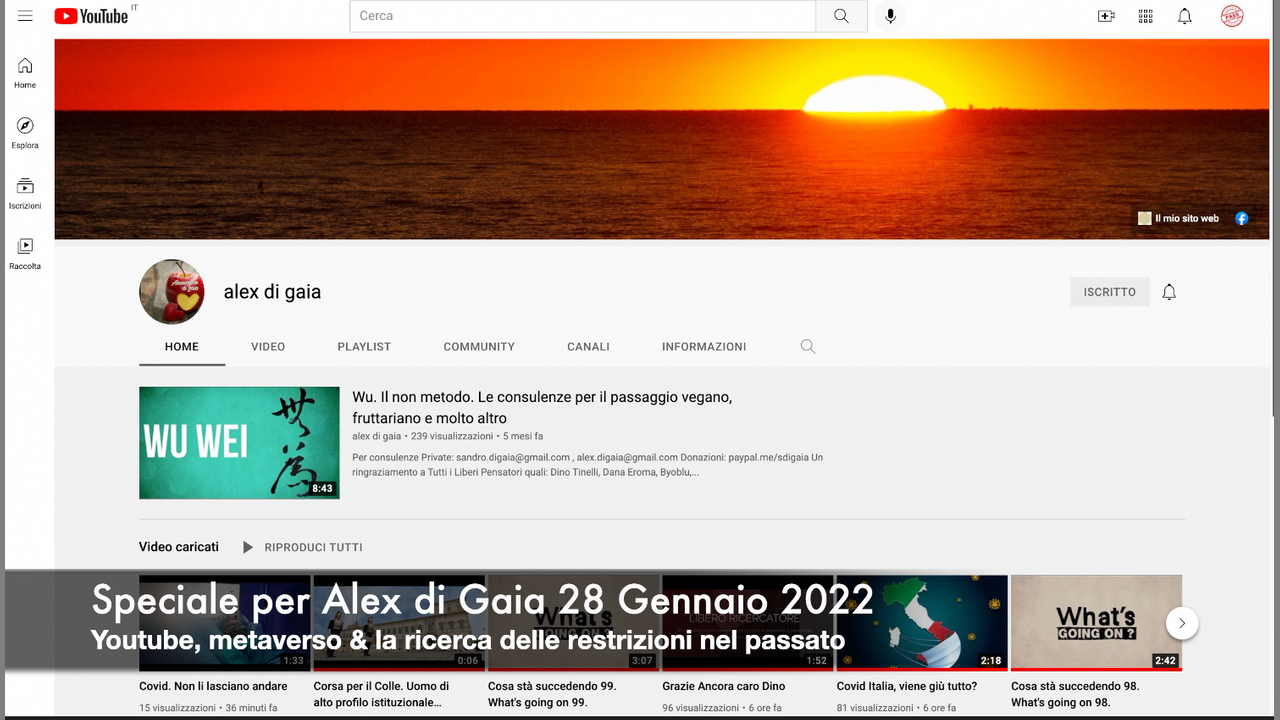The image size is (1280, 720).
Task: Open the account avatar menu
Action: click(1232, 16)
